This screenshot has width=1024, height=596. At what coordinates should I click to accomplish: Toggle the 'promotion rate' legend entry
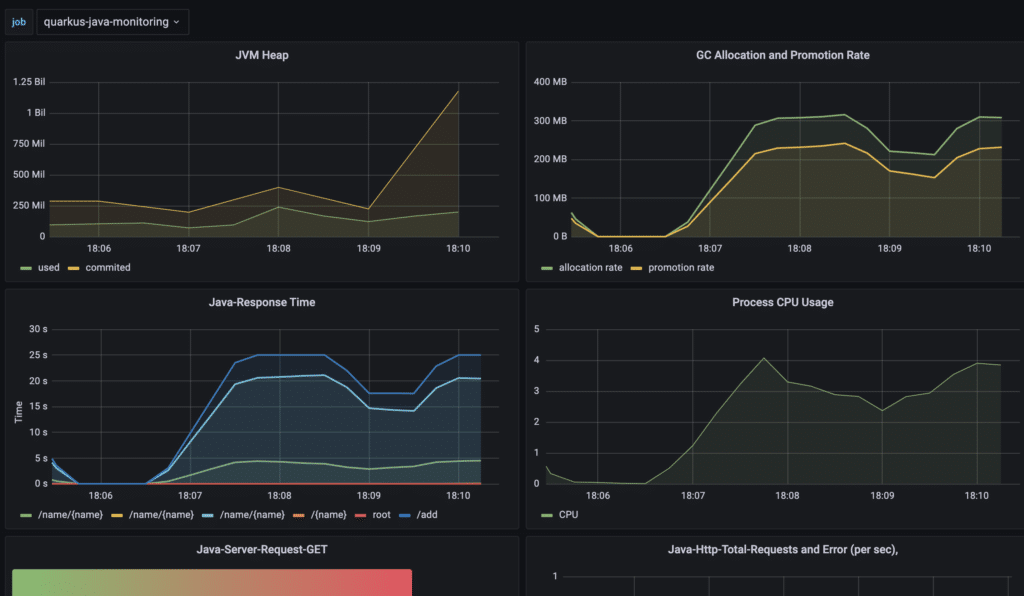(682, 267)
